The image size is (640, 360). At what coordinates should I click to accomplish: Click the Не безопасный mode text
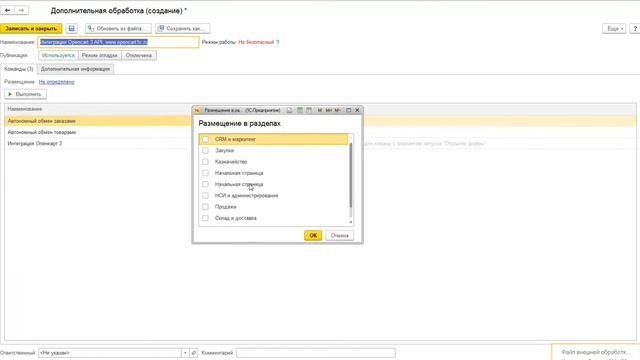(256, 42)
